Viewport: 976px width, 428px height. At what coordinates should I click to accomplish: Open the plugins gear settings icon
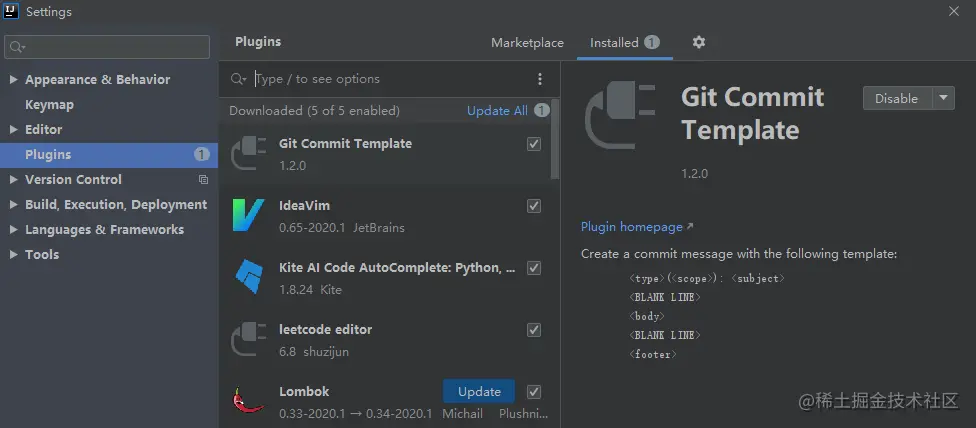point(699,42)
